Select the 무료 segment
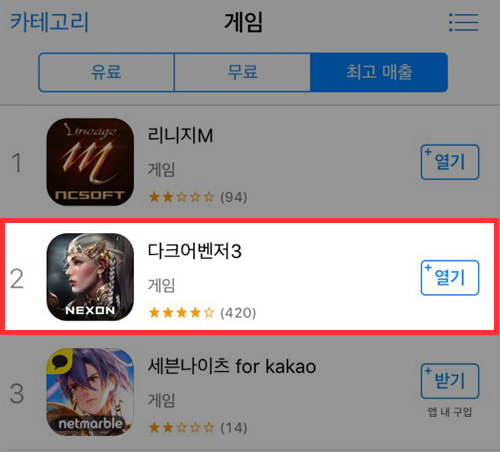The height and width of the screenshot is (452, 500). (x=242, y=72)
